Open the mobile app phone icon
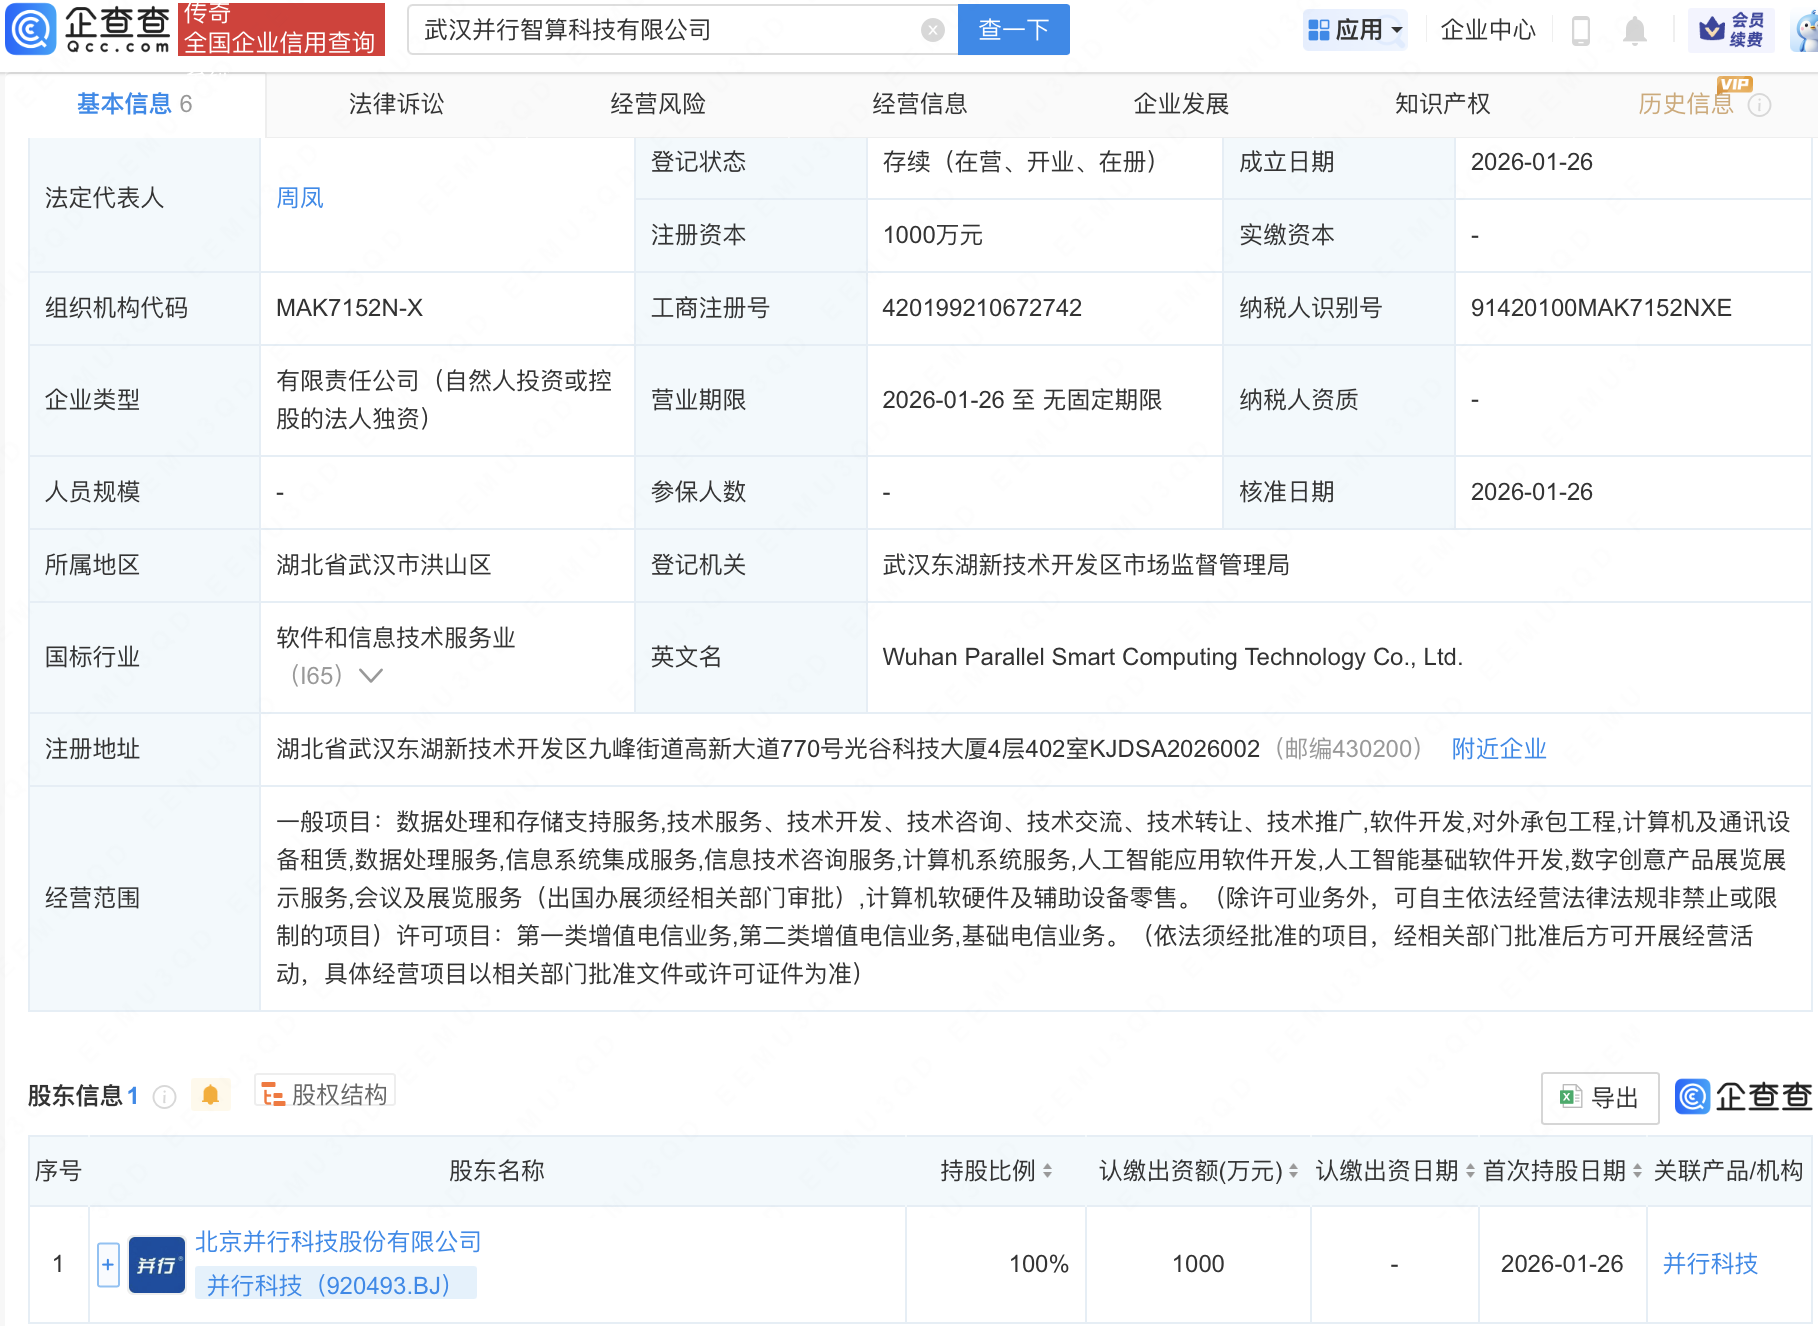The image size is (1818, 1326). 1581,31
